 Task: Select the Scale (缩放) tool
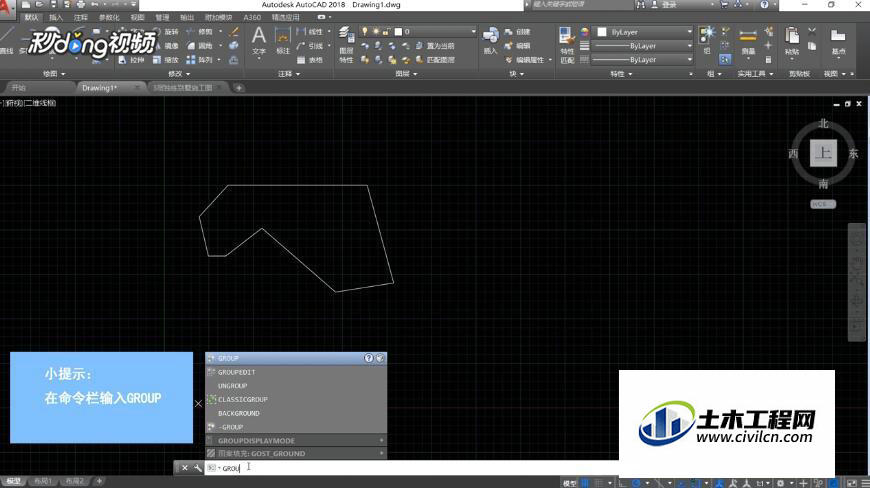166,60
